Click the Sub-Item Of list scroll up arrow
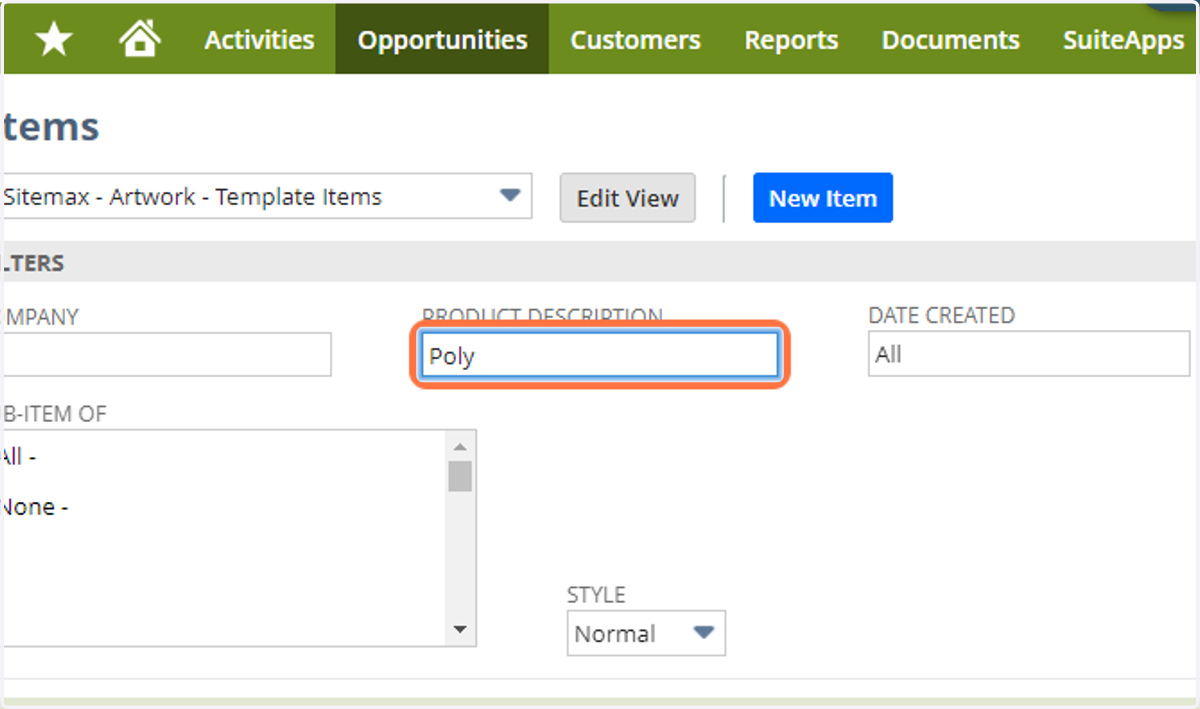 pyautogui.click(x=460, y=447)
